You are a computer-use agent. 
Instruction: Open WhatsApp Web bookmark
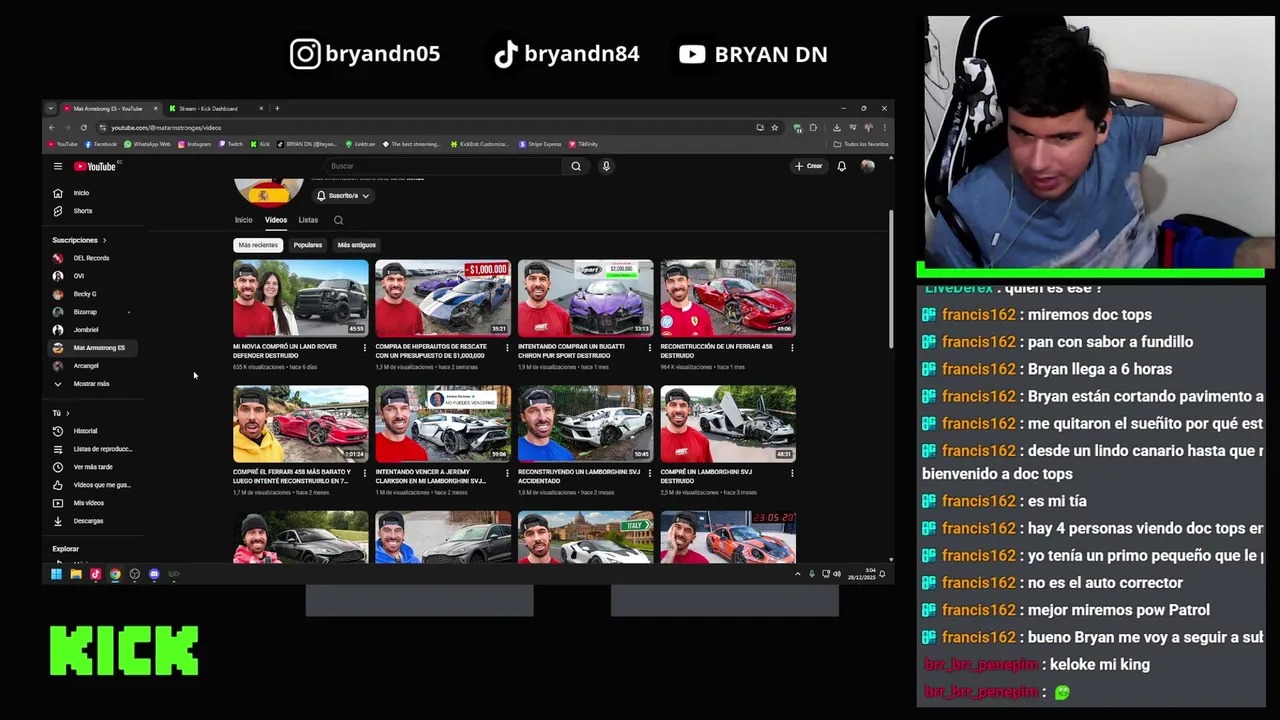(x=147, y=144)
